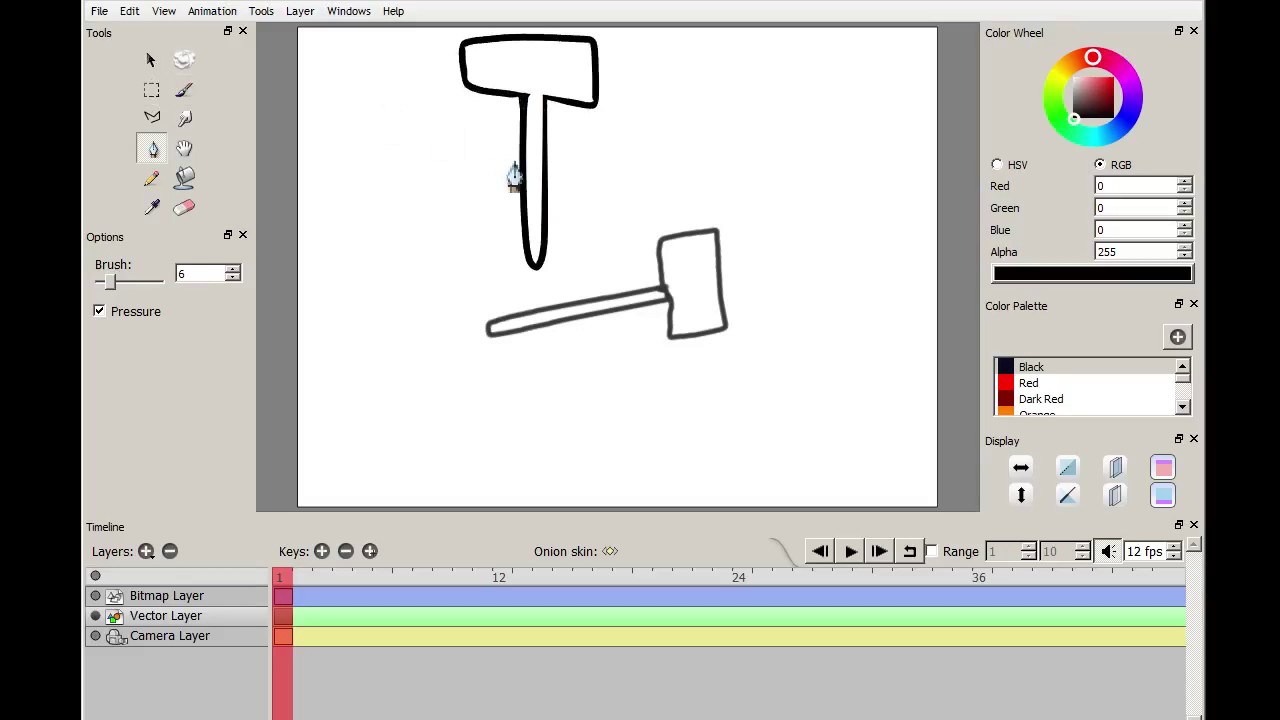The width and height of the screenshot is (1280, 720).
Task: Float the Tools panel
Action: pyautogui.click(x=228, y=31)
